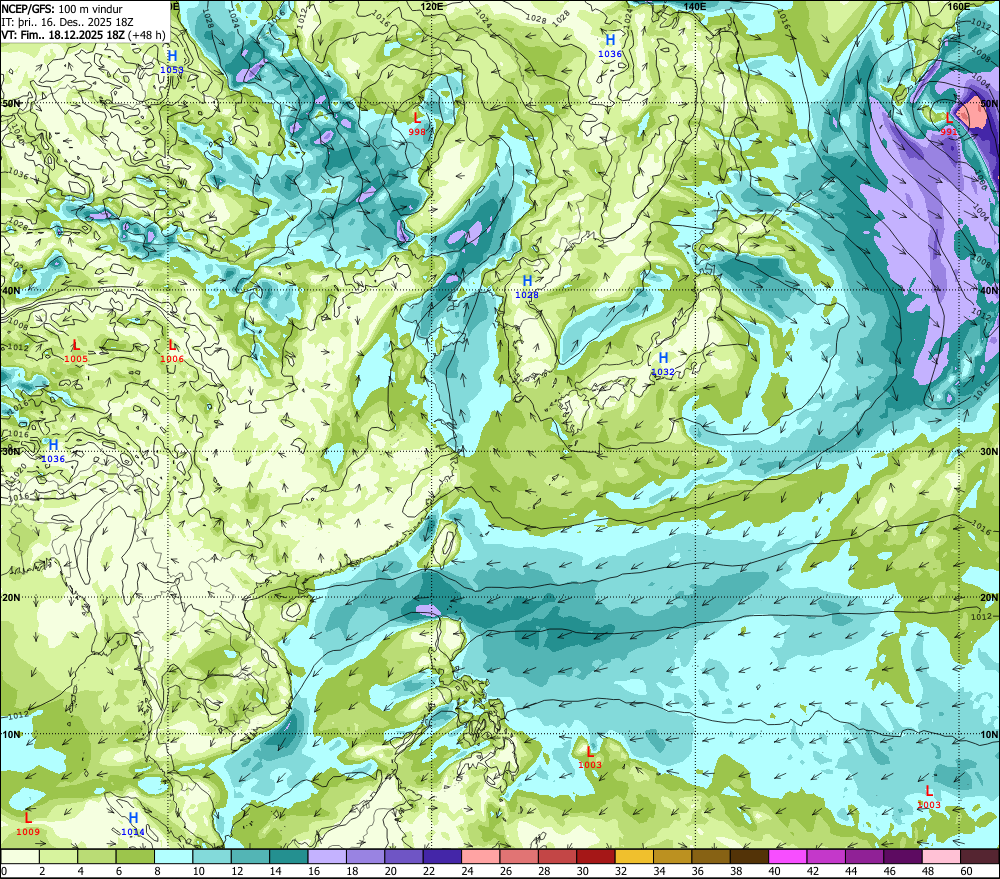Click the 140E longitude label
The height and width of the screenshot is (879, 1000).
coord(695,6)
